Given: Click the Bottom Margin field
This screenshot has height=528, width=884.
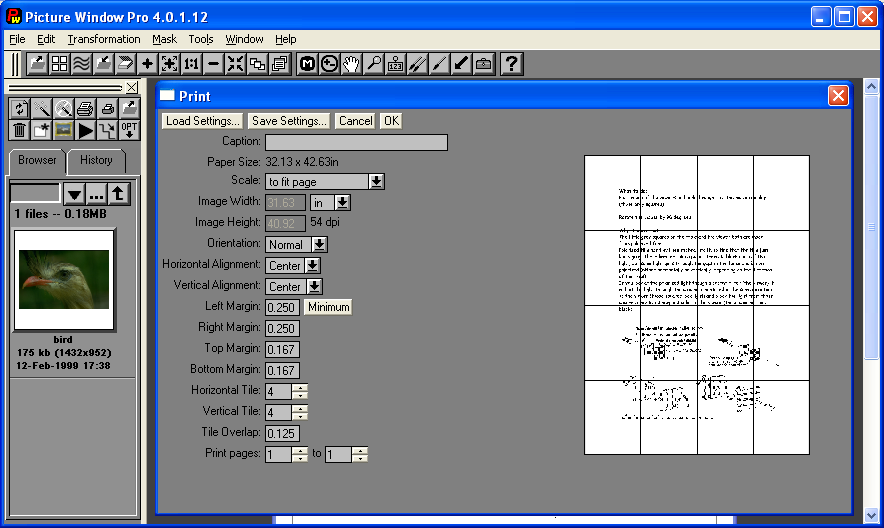Looking at the screenshot, I should pos(282,370).
